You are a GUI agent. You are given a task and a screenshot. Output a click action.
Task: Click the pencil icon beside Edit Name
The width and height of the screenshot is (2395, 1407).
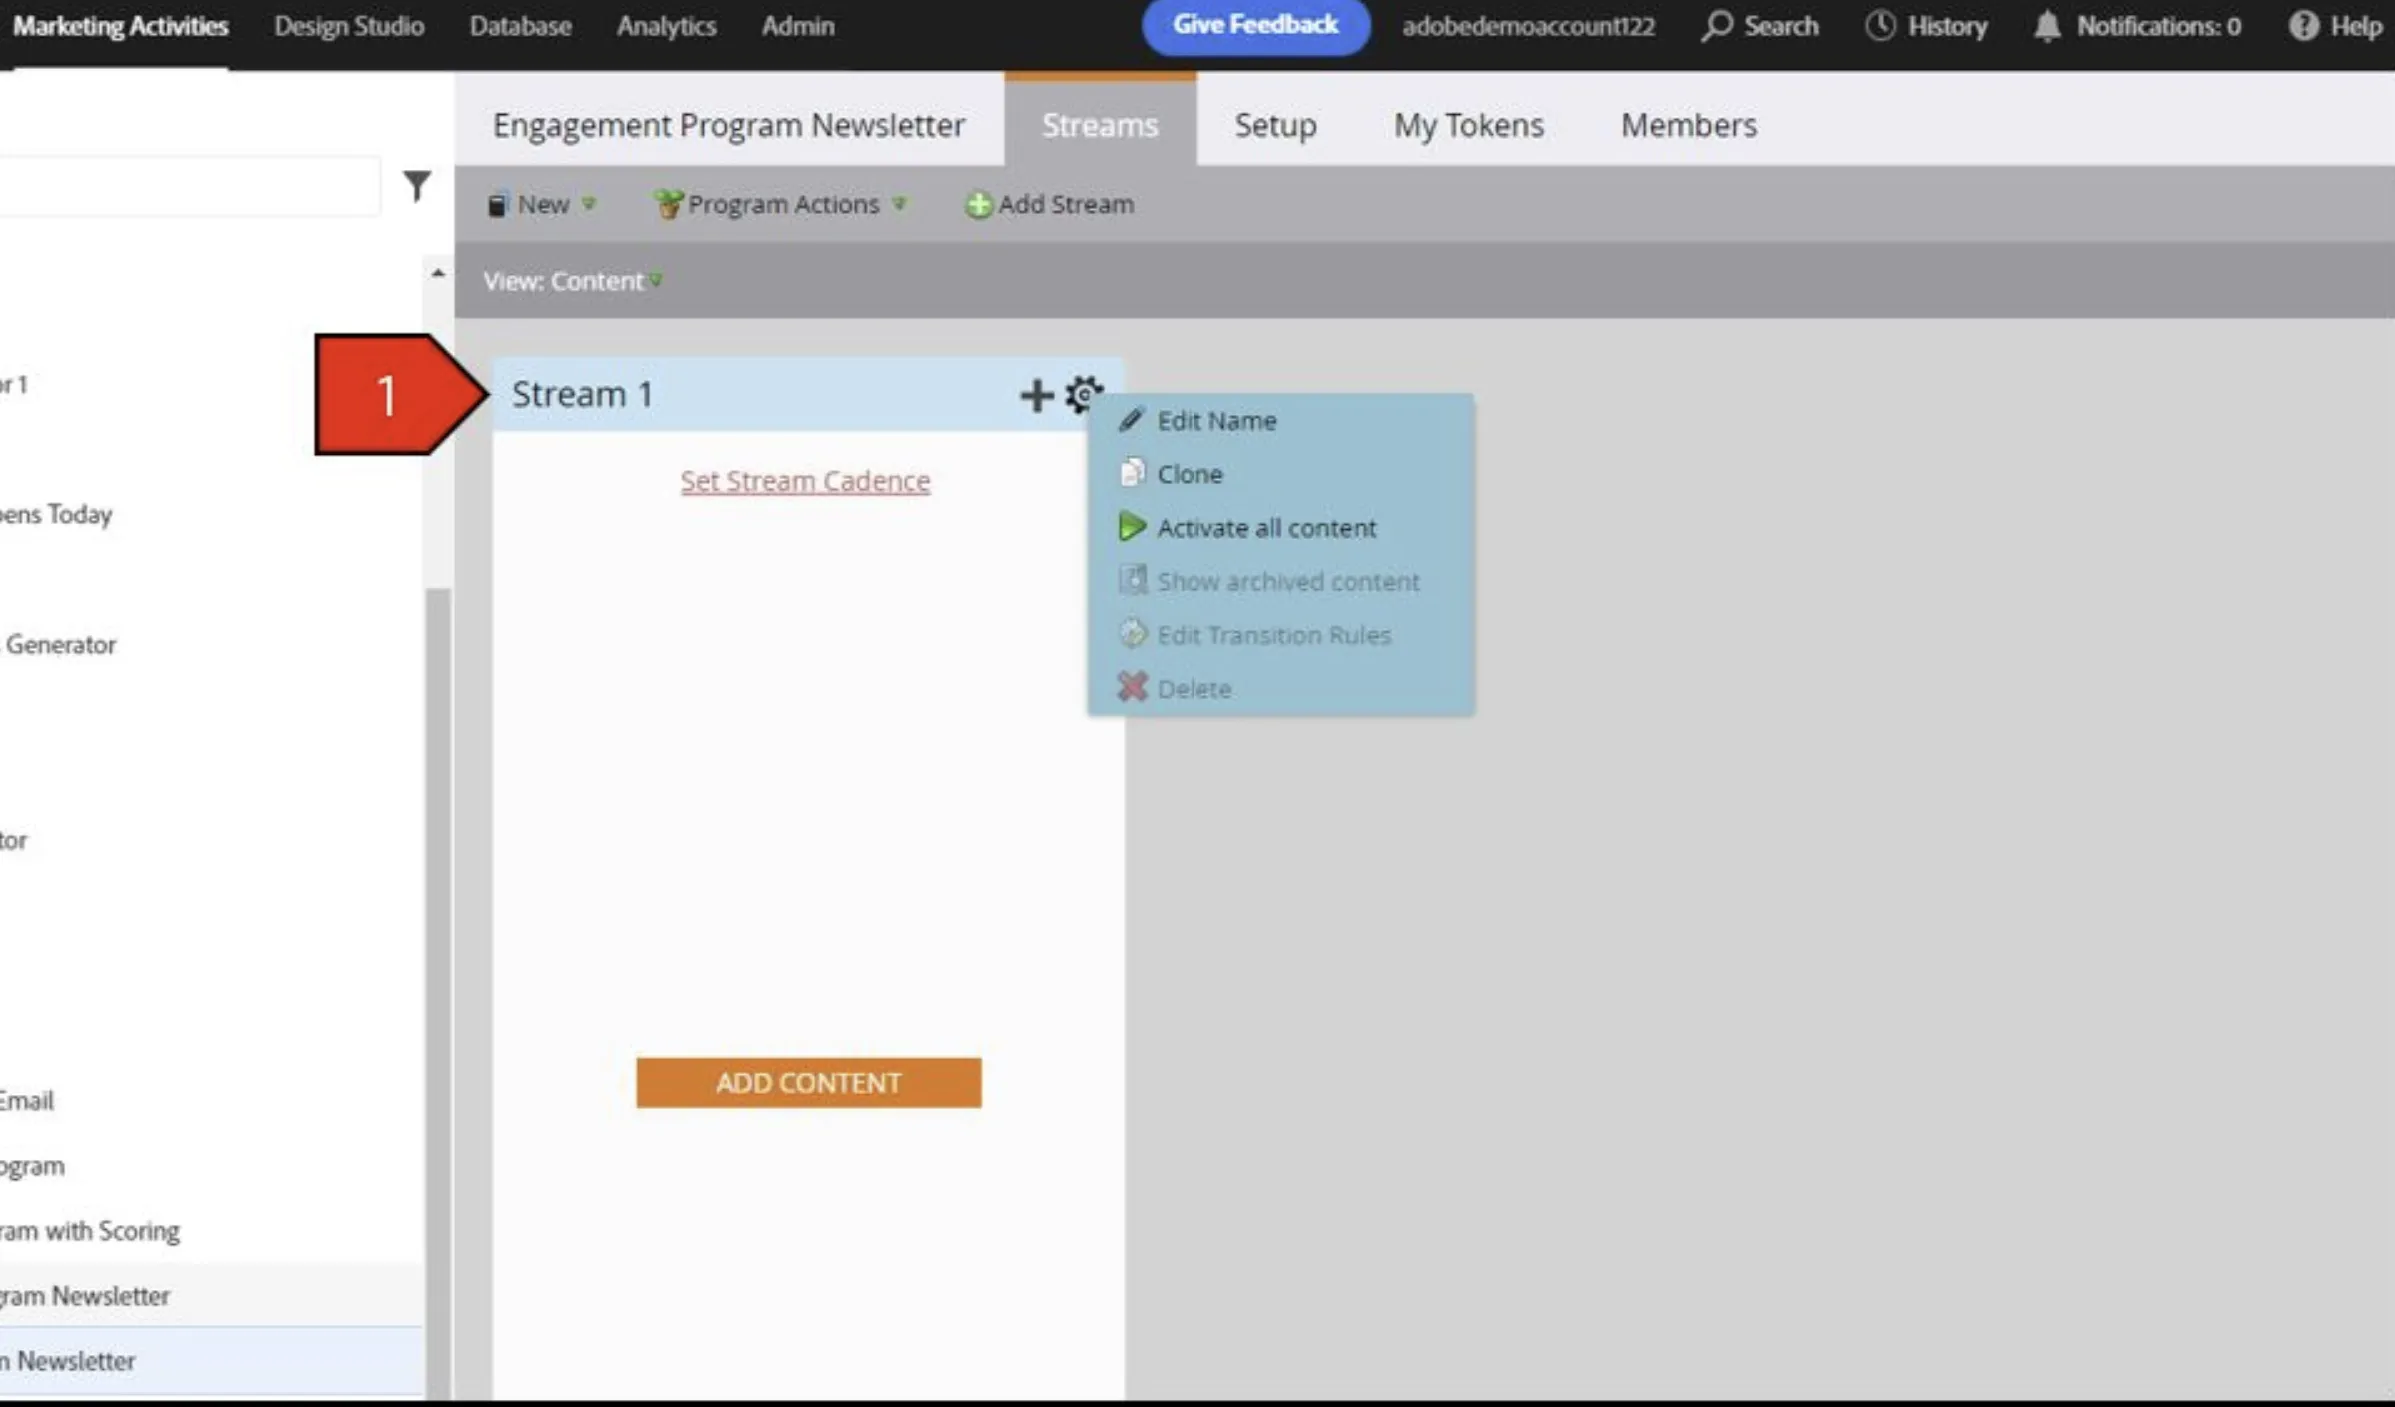(1131, 420)
